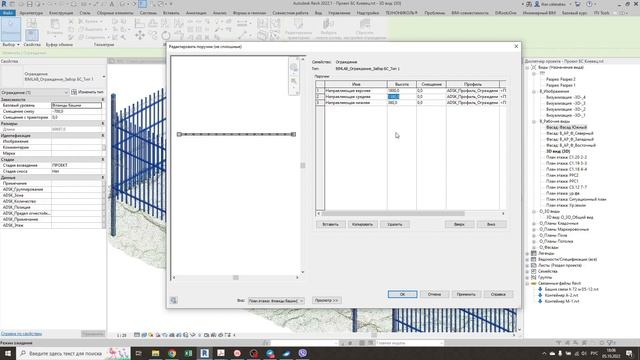
Task: Open File Explorer from taskbar
Action: (156, 353)
